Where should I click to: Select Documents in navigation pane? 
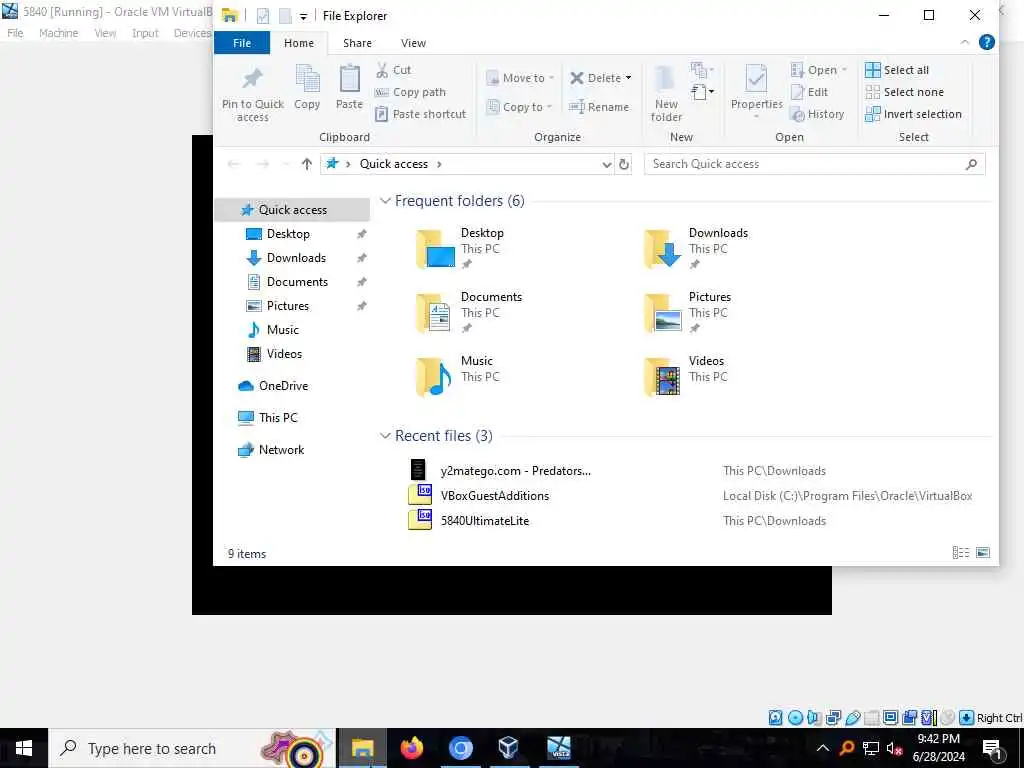tap(297, 282)
